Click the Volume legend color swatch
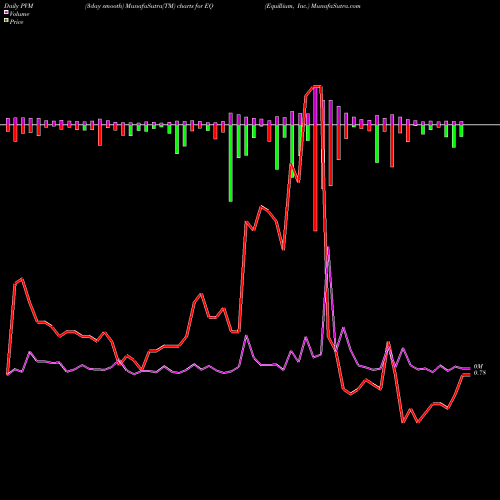Screen dimensions: 500x500 (6, 13)
